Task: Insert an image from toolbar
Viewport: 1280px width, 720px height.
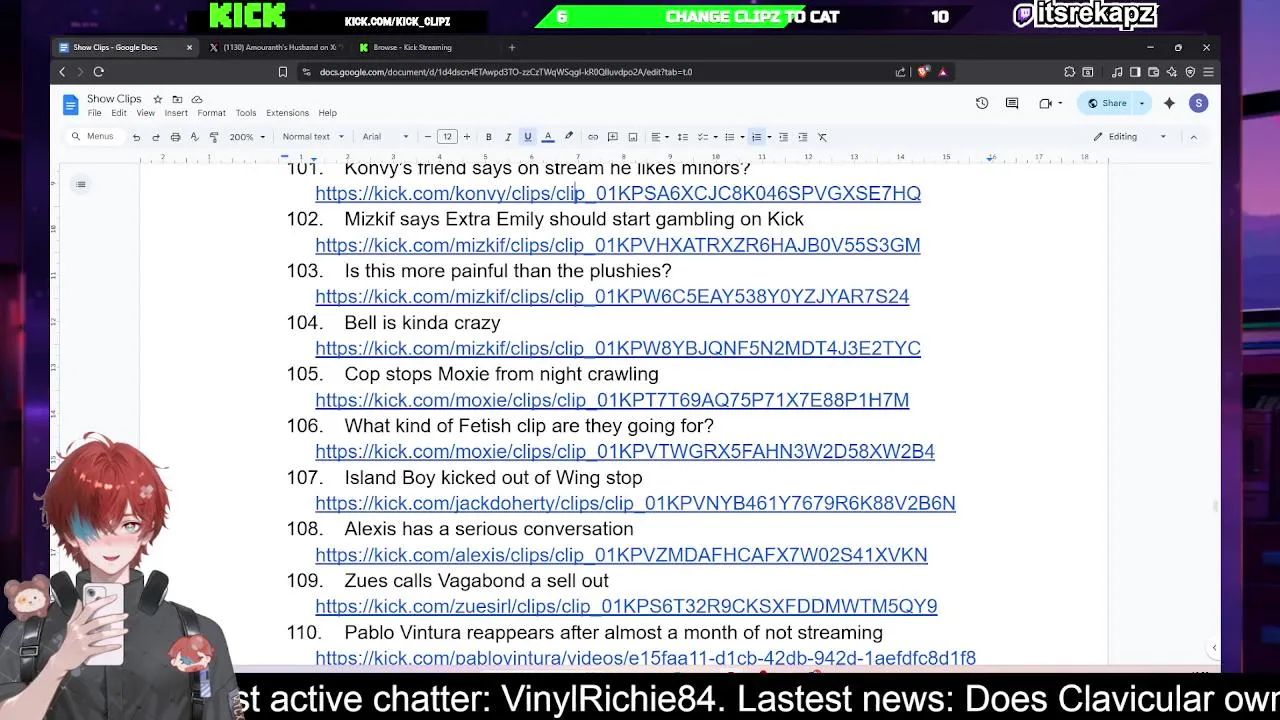Action: (x=632, y=137)
